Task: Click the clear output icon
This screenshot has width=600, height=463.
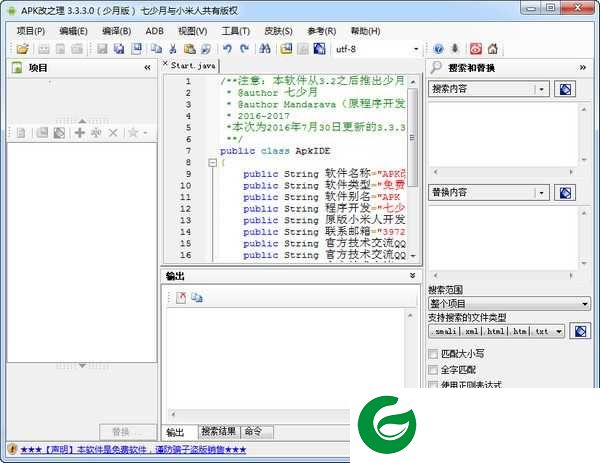Action: click(x=181, y=297)
